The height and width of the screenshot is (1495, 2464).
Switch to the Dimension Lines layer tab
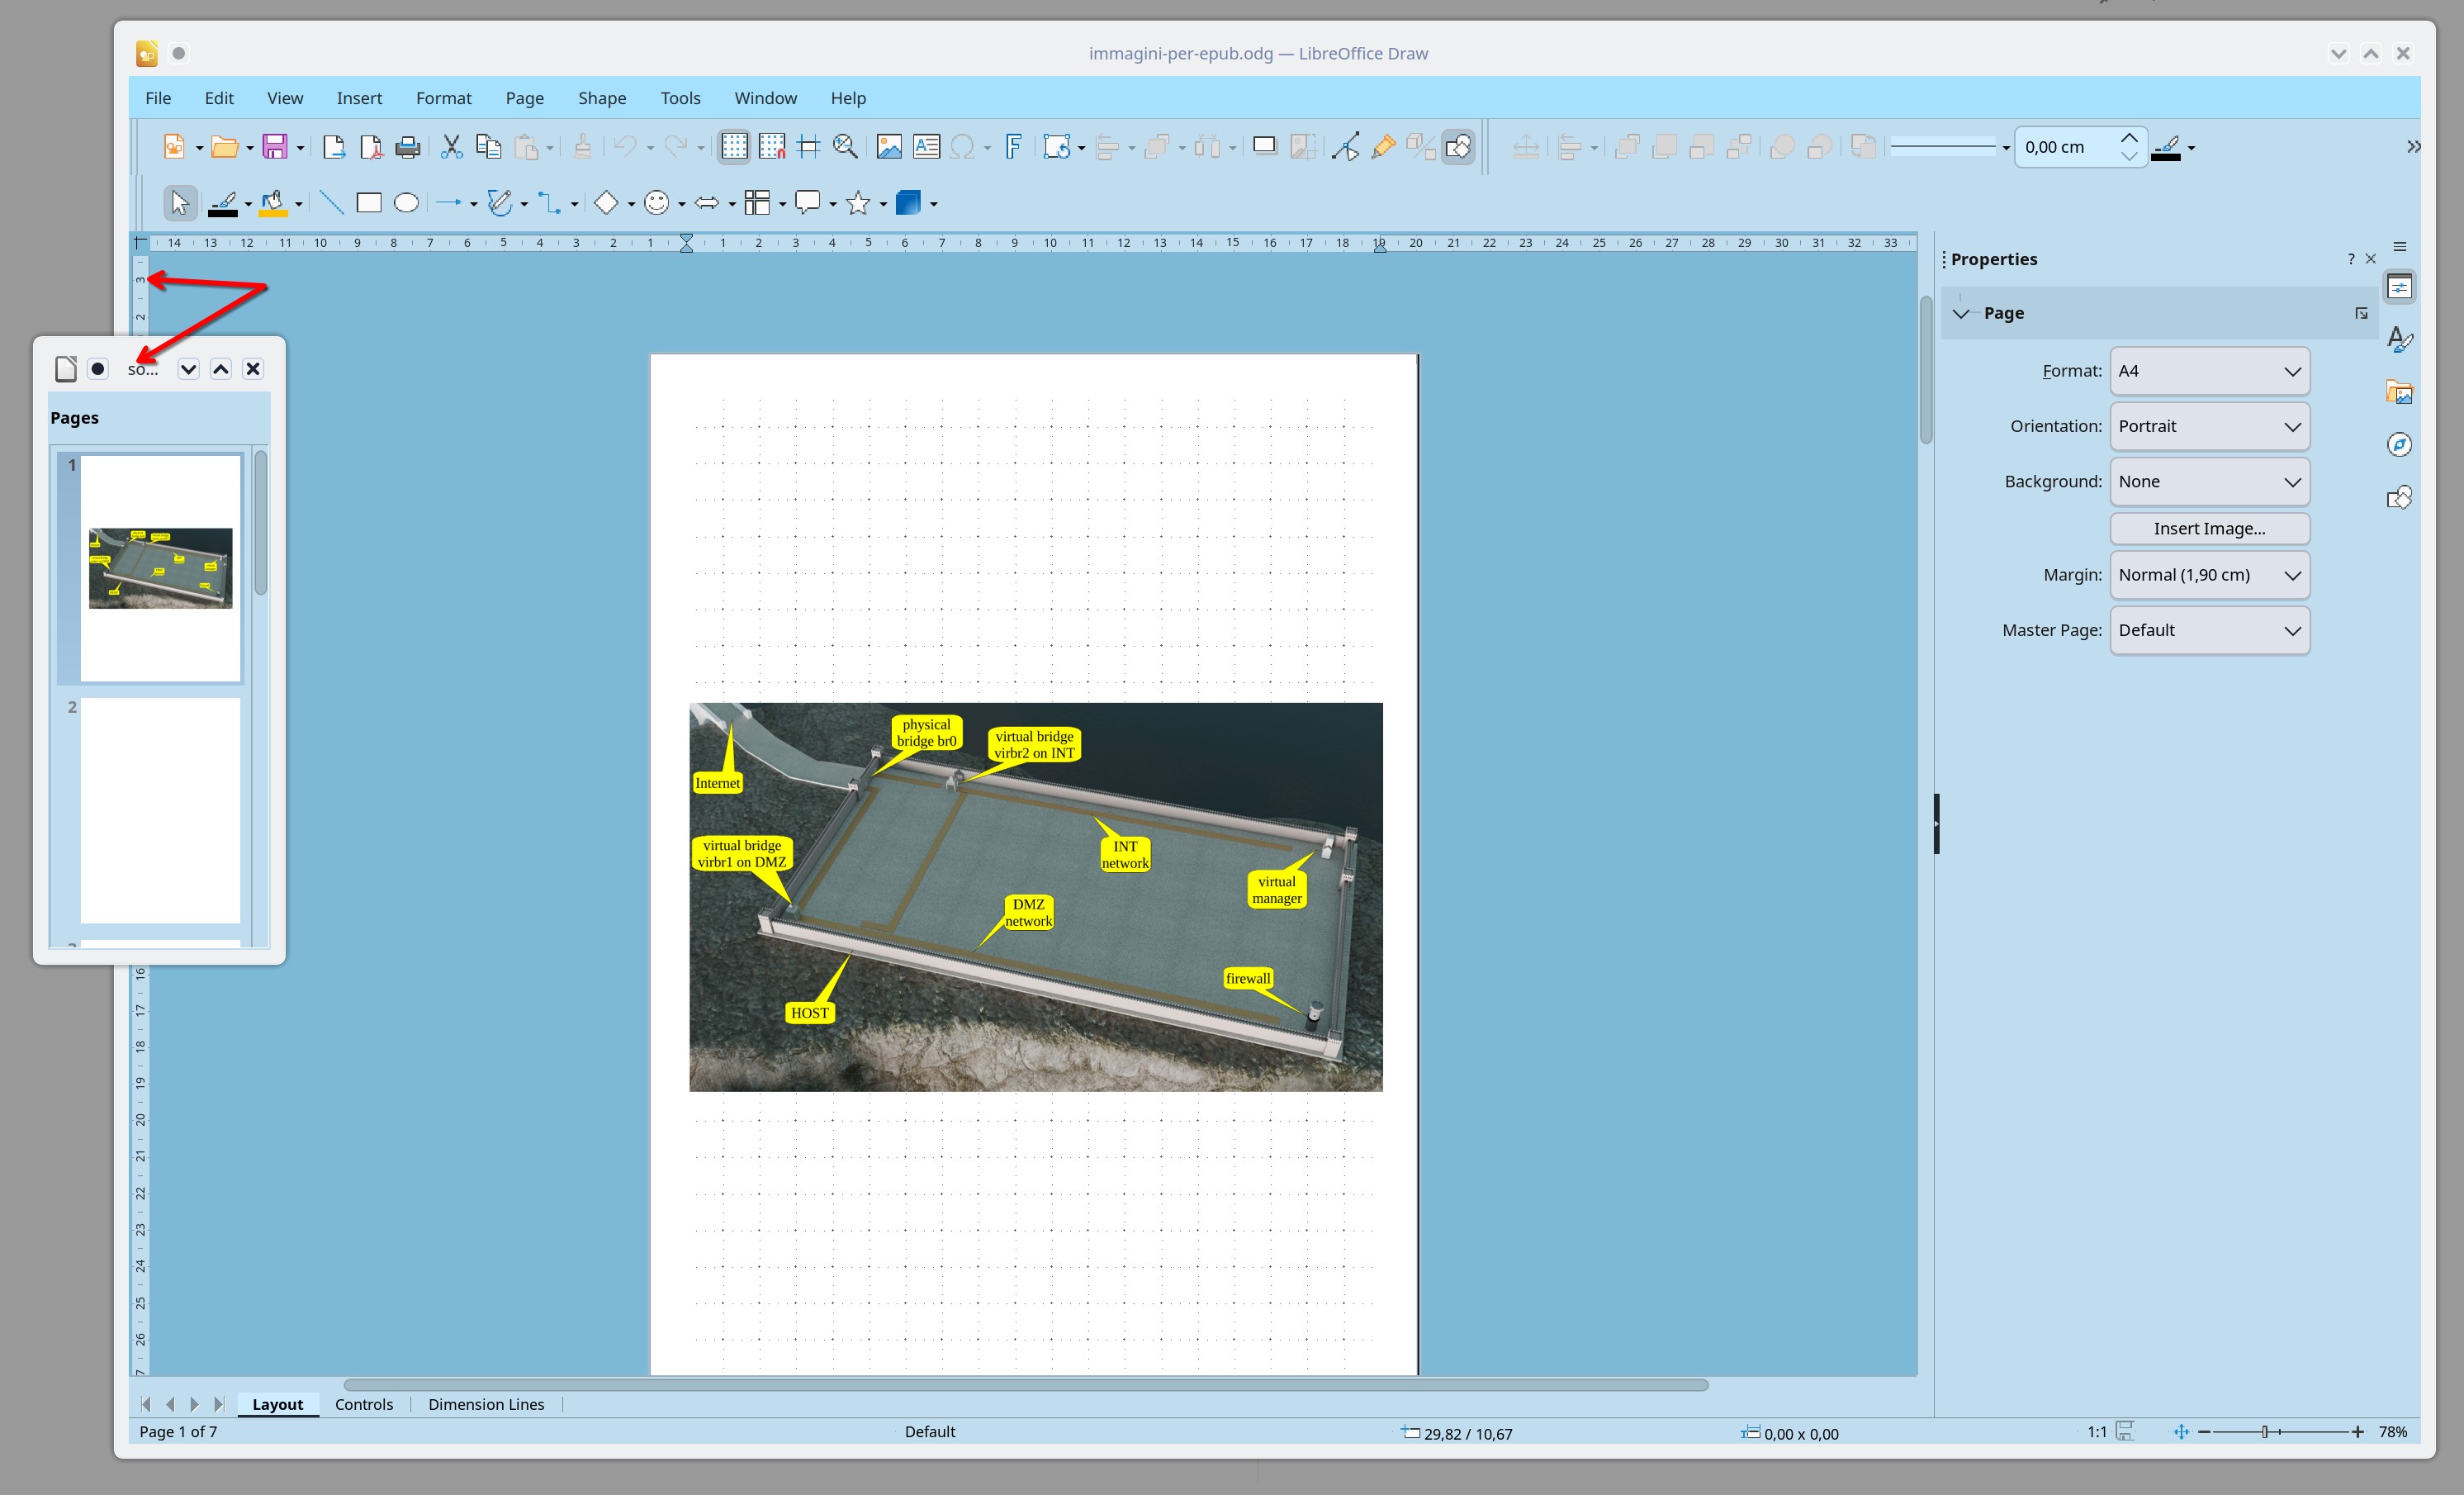coord(486,1404)
